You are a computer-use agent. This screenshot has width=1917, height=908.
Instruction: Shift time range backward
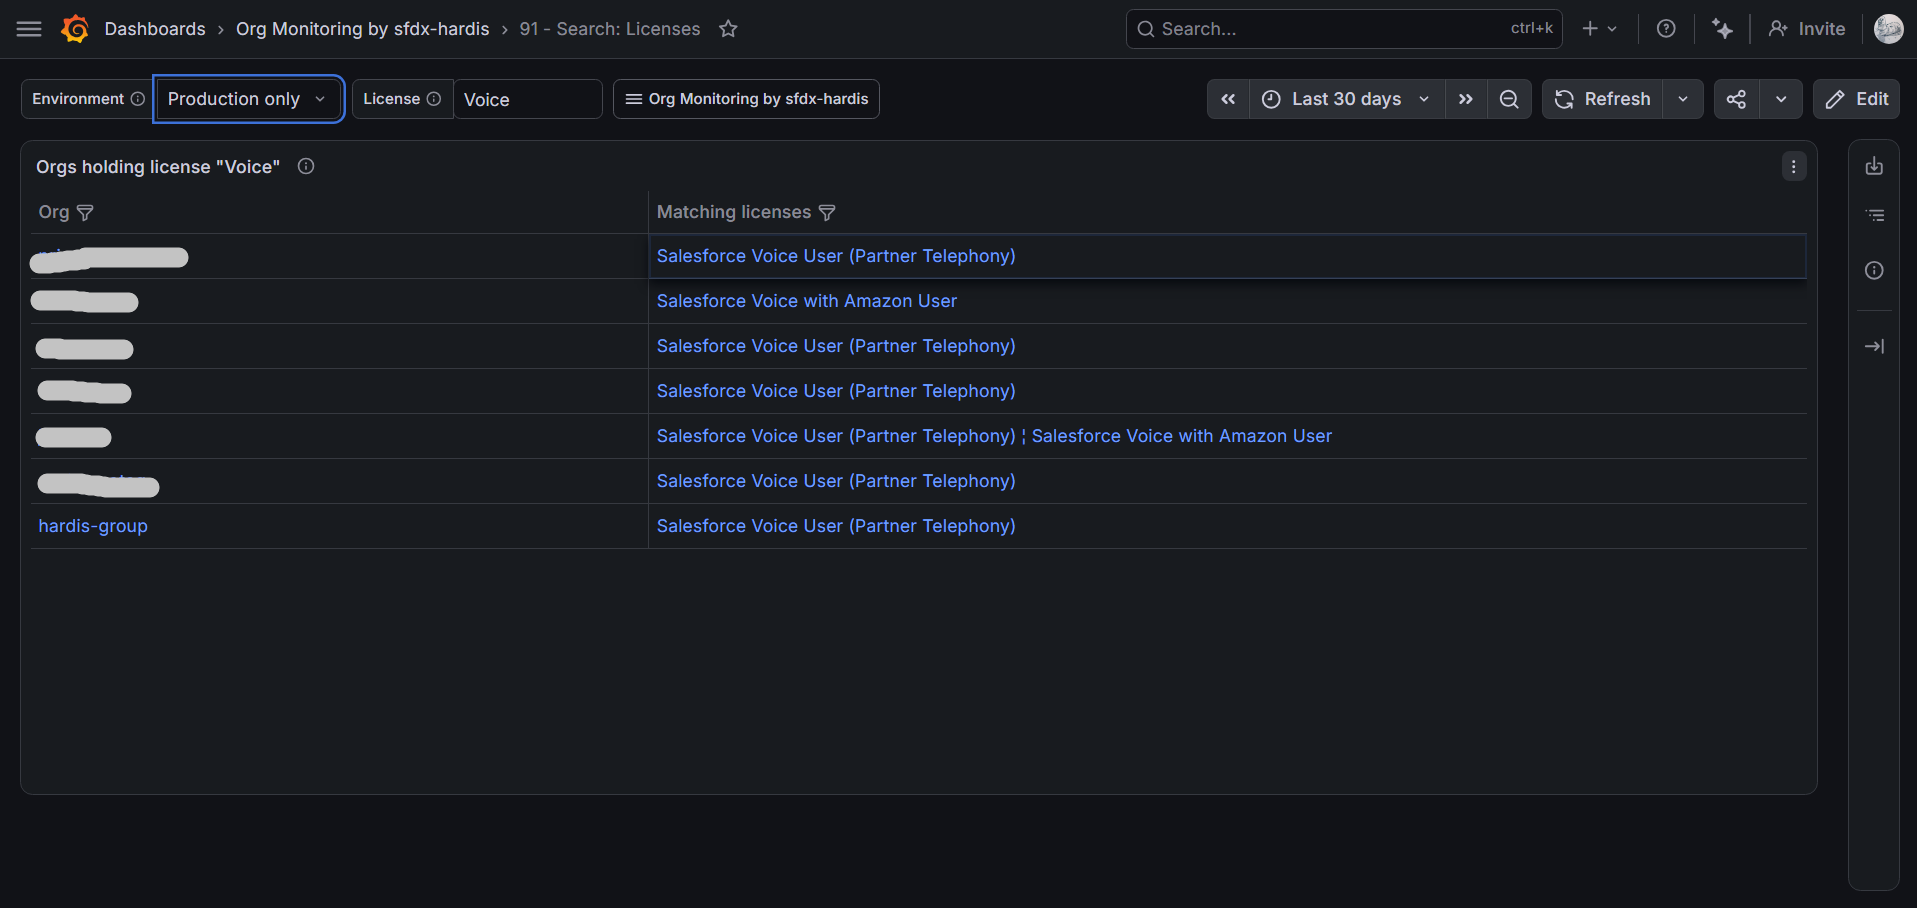pos(1228,99)
